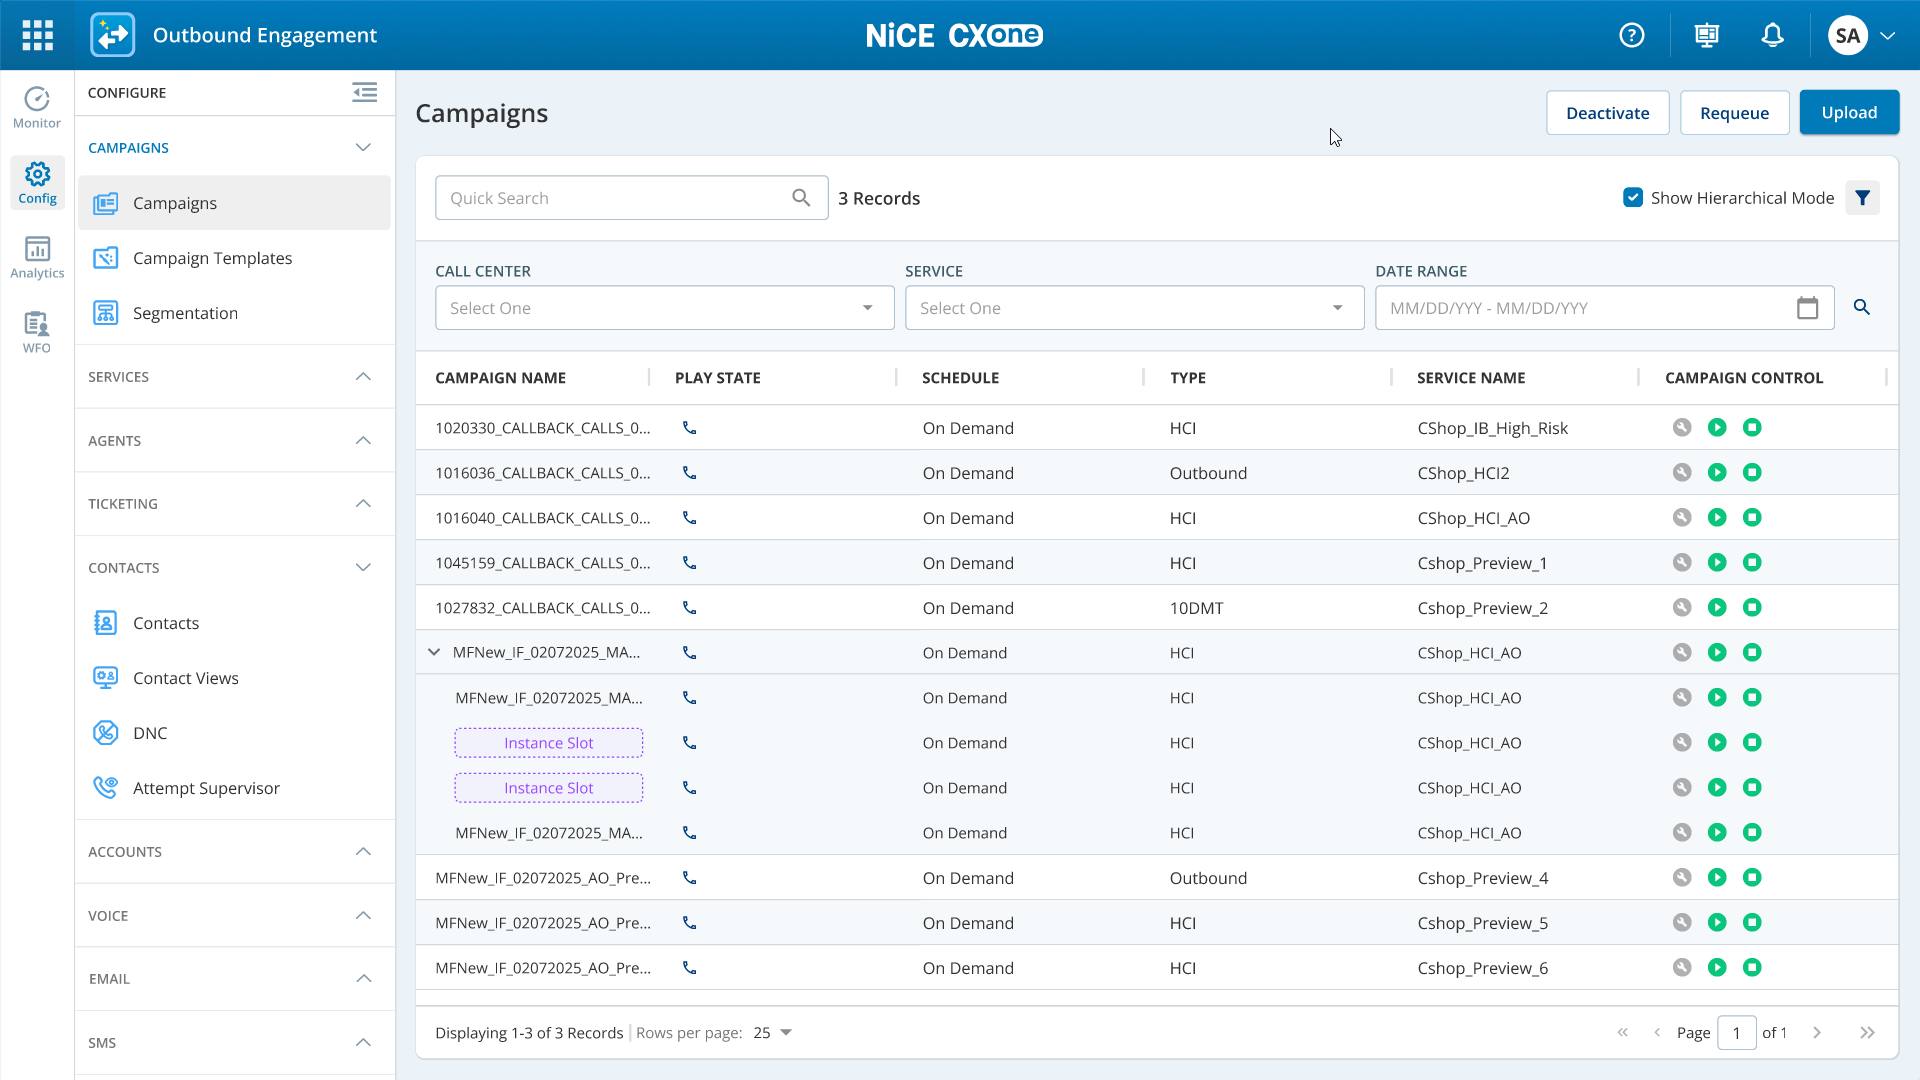This screenshot has height=1080, width=1920.
Task: Collapse the Configure side panel
Action: pyautogui.click(x=364, y=93)
